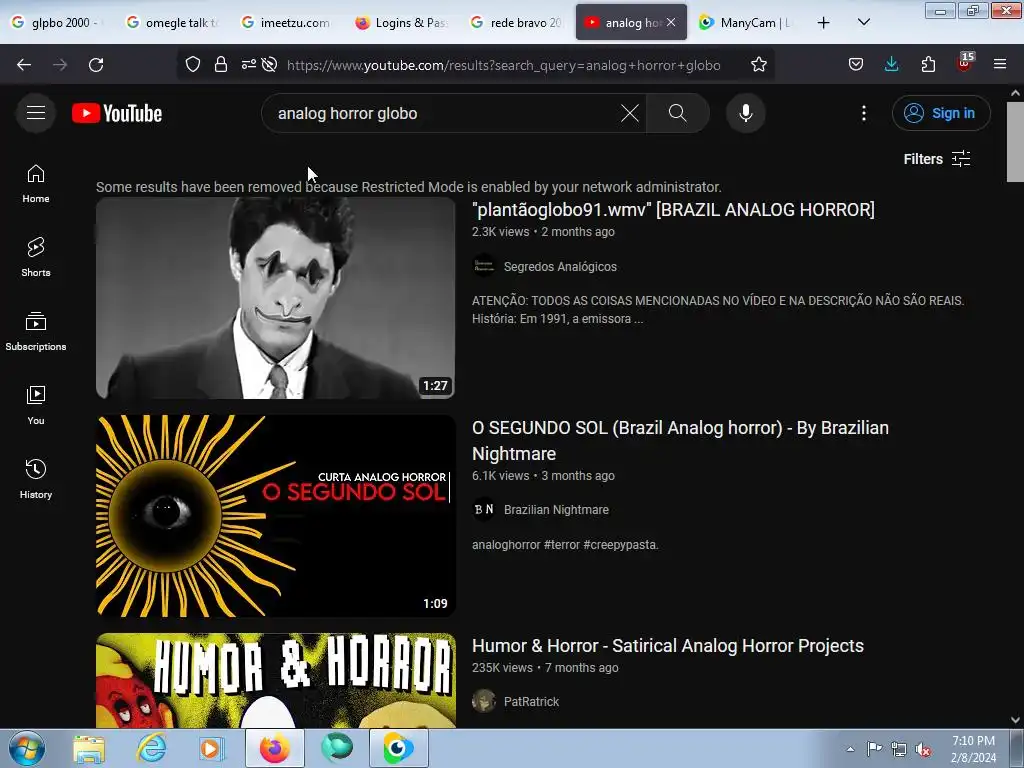Open Firefox application menu
The image size is (1024, 768).
1000,65
